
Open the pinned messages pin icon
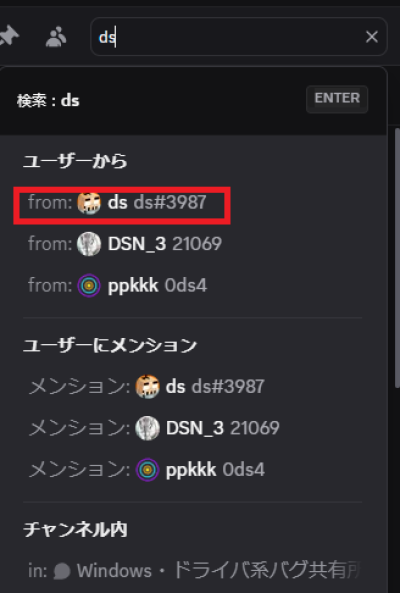pyautogui.click(x=8, y=37)
